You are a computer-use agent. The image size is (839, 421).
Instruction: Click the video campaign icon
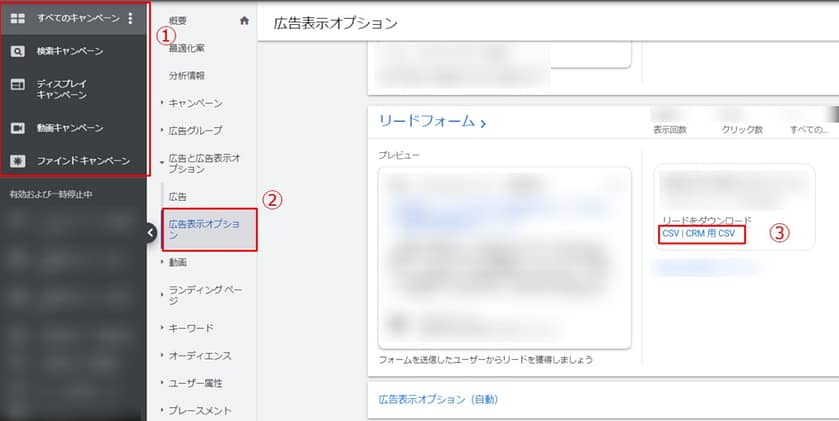(18, 128)
